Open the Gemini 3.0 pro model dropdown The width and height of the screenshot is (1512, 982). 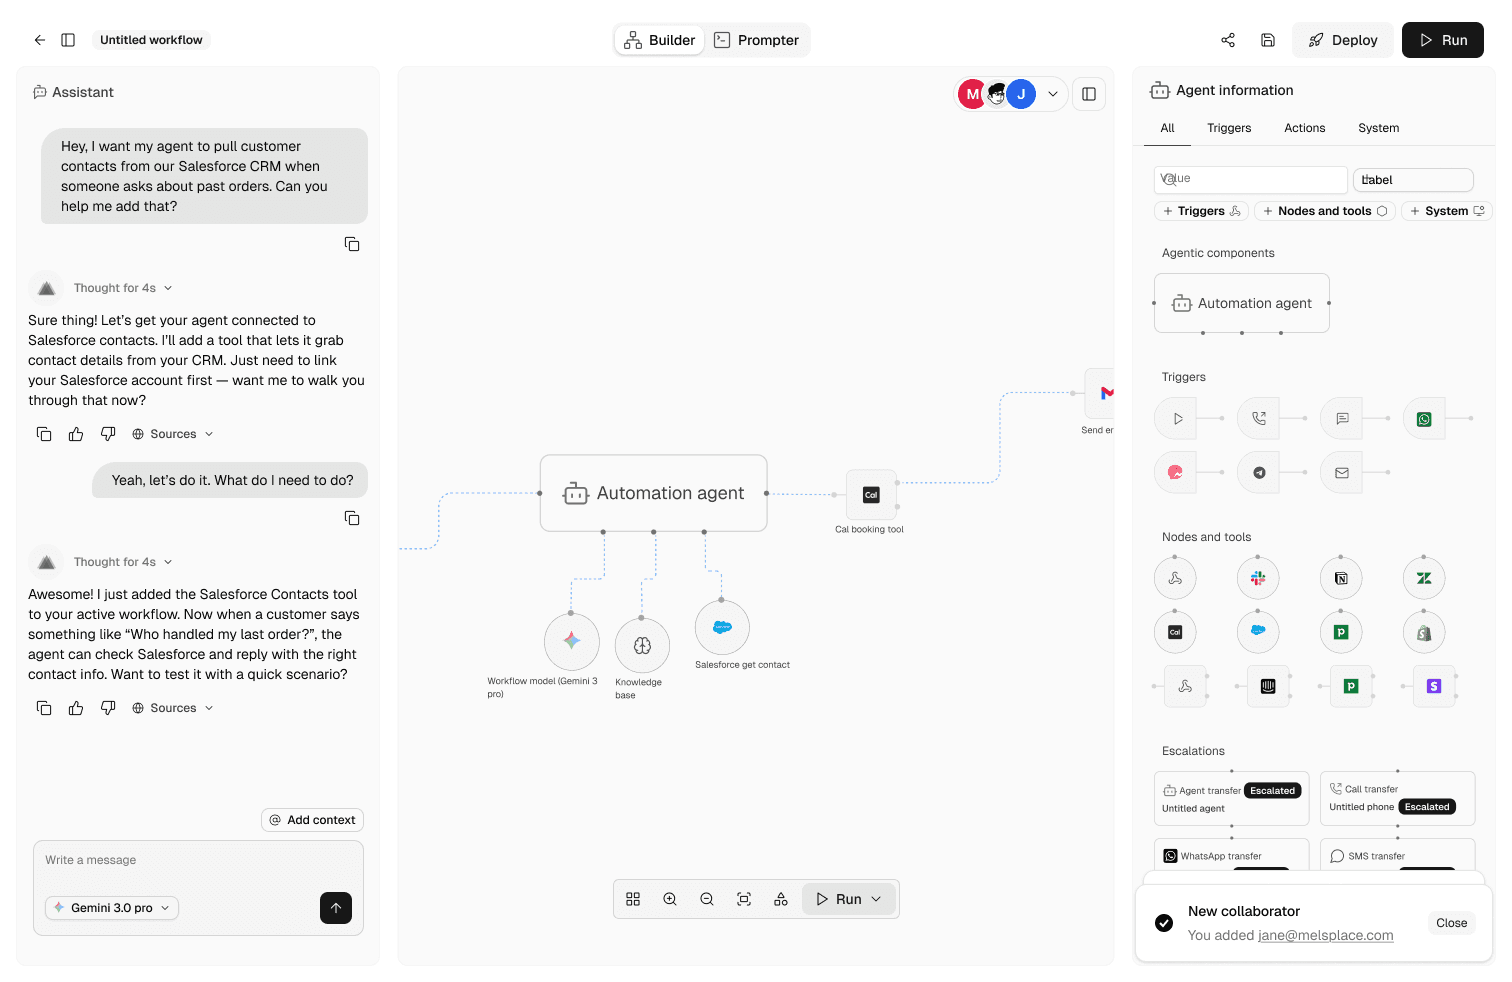coord(111,908)
